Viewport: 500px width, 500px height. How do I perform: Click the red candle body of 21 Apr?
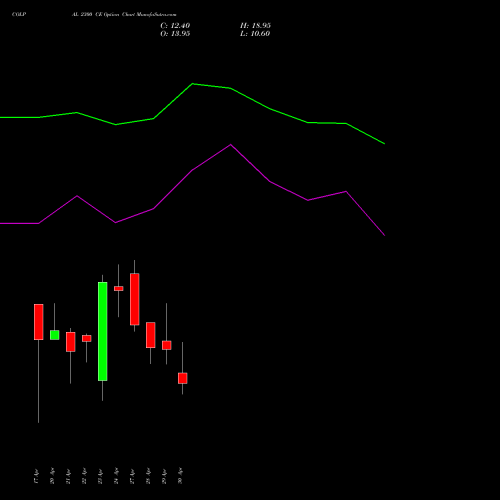point(71,342)
